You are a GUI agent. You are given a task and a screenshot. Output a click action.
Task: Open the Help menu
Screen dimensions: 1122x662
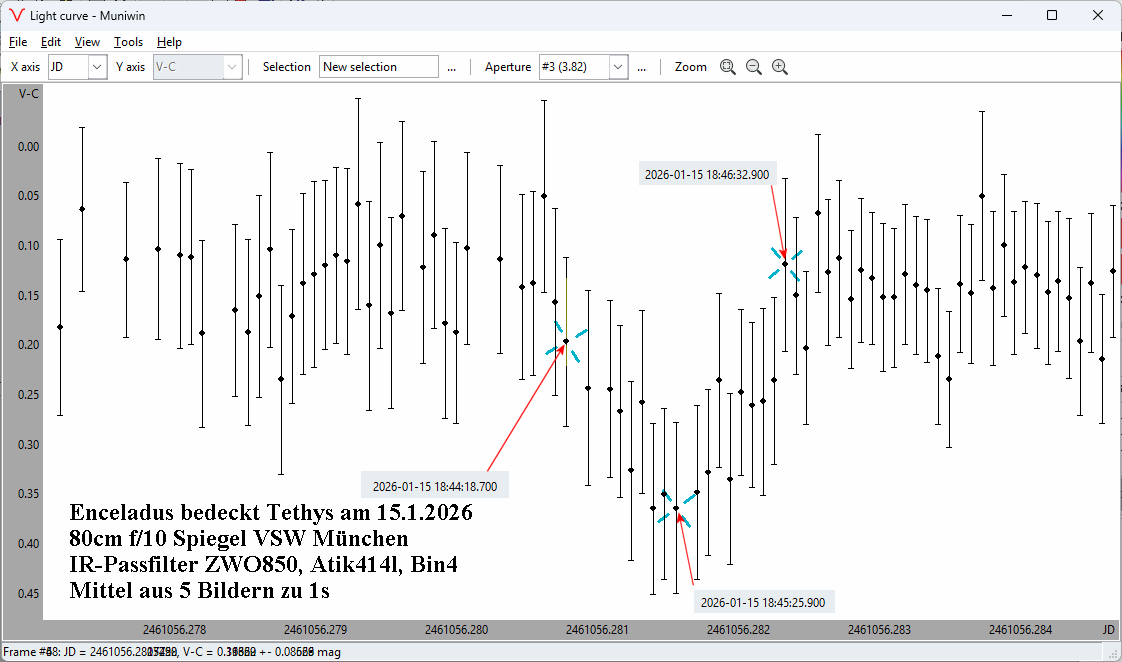tap(169, 42)
